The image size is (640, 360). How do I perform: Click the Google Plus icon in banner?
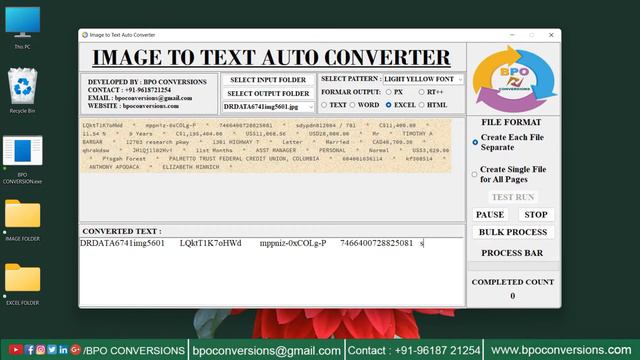[75, 350]
